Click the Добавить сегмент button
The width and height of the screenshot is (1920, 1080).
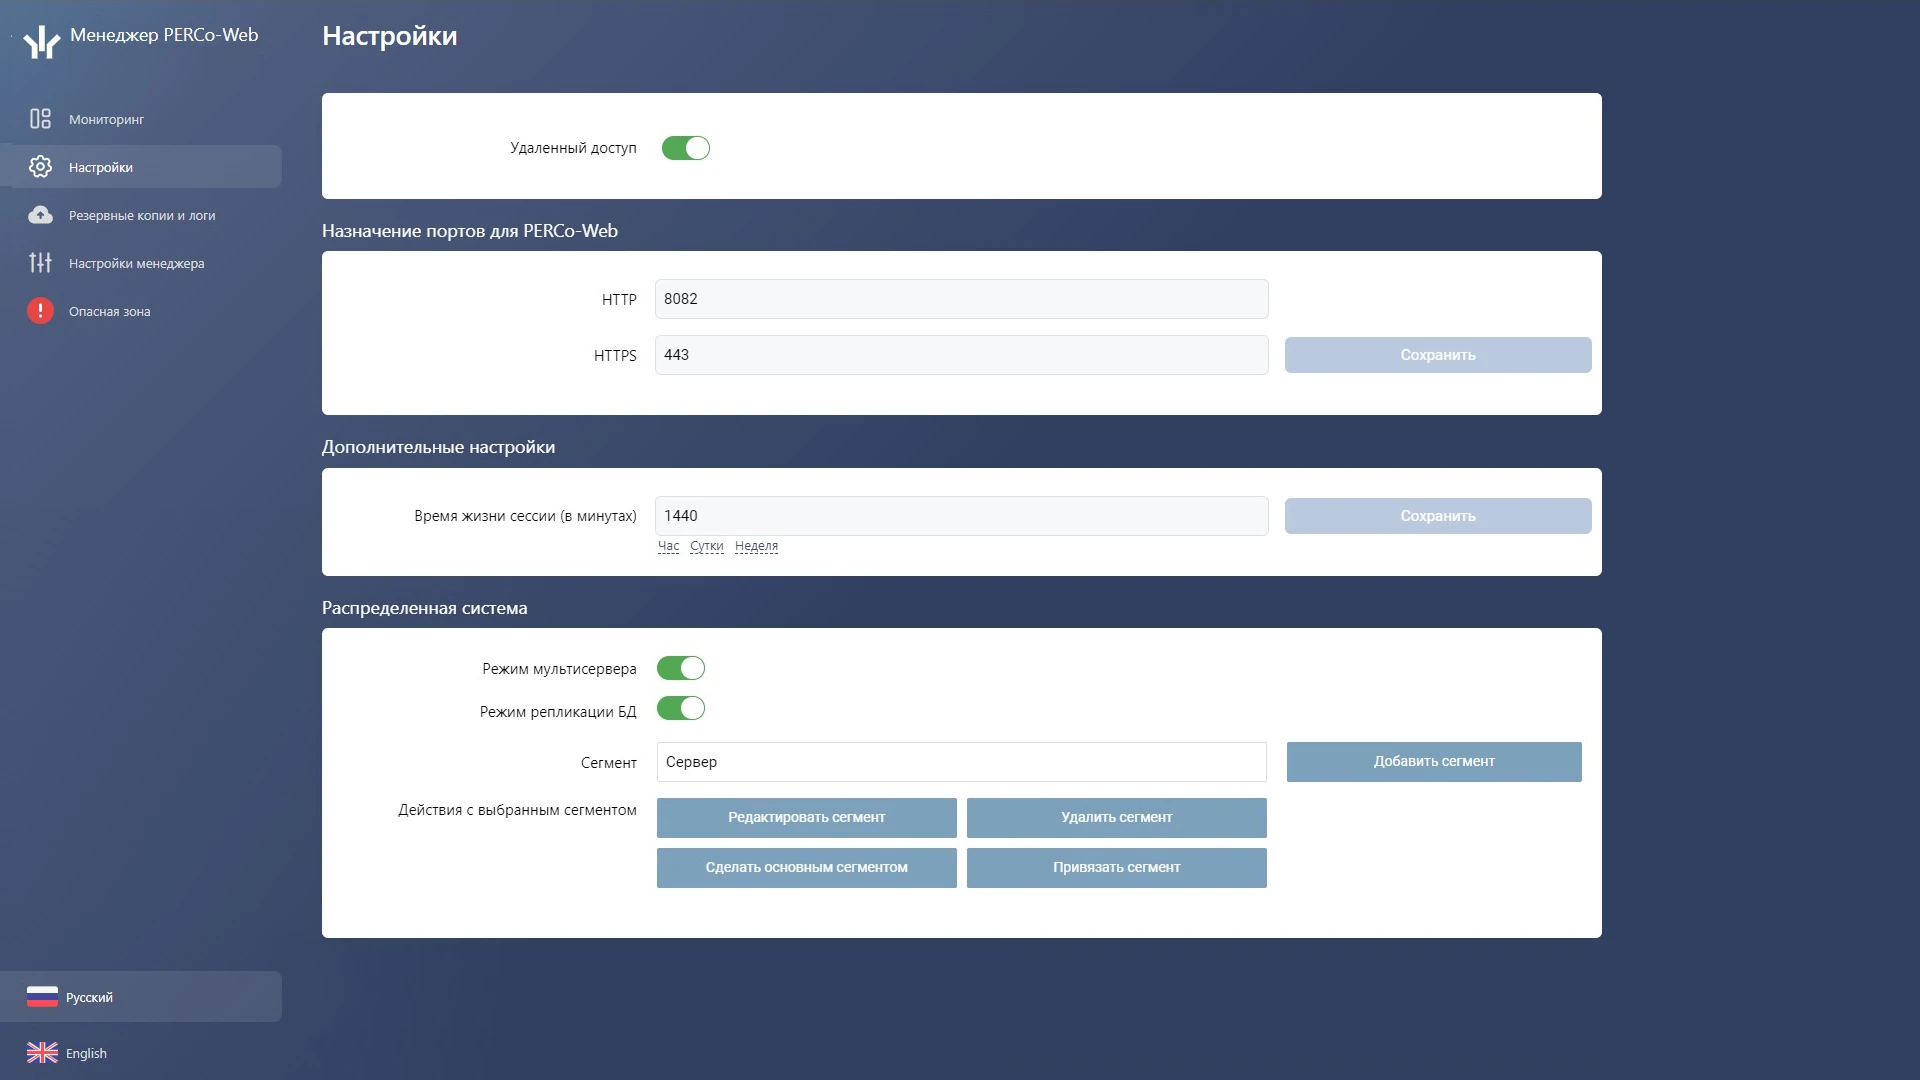1434,762
